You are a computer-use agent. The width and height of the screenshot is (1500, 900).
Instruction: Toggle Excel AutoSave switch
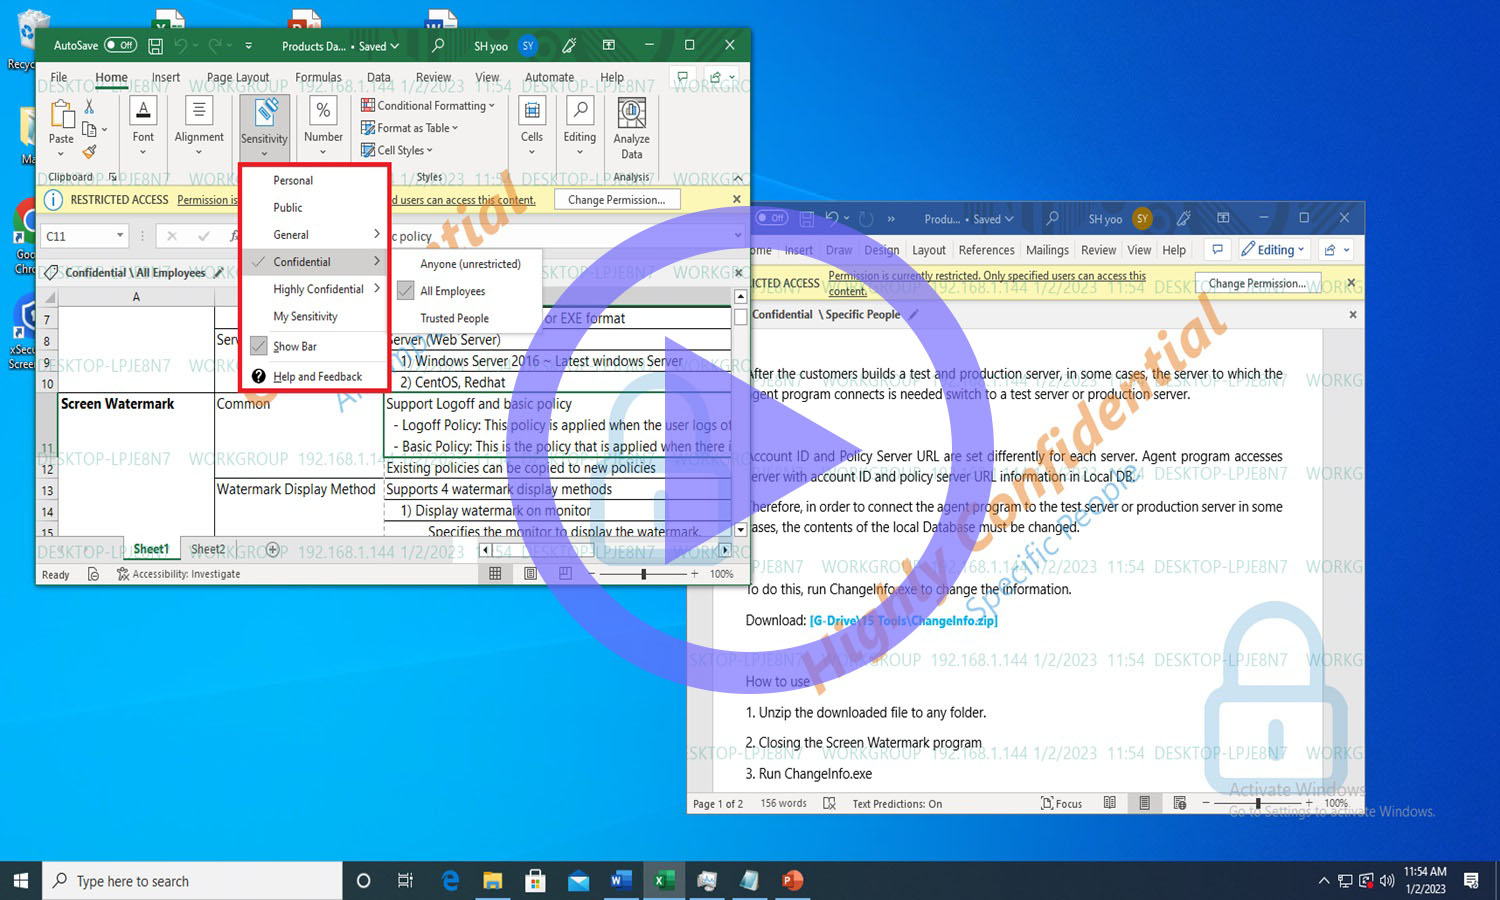click(120, 46)
